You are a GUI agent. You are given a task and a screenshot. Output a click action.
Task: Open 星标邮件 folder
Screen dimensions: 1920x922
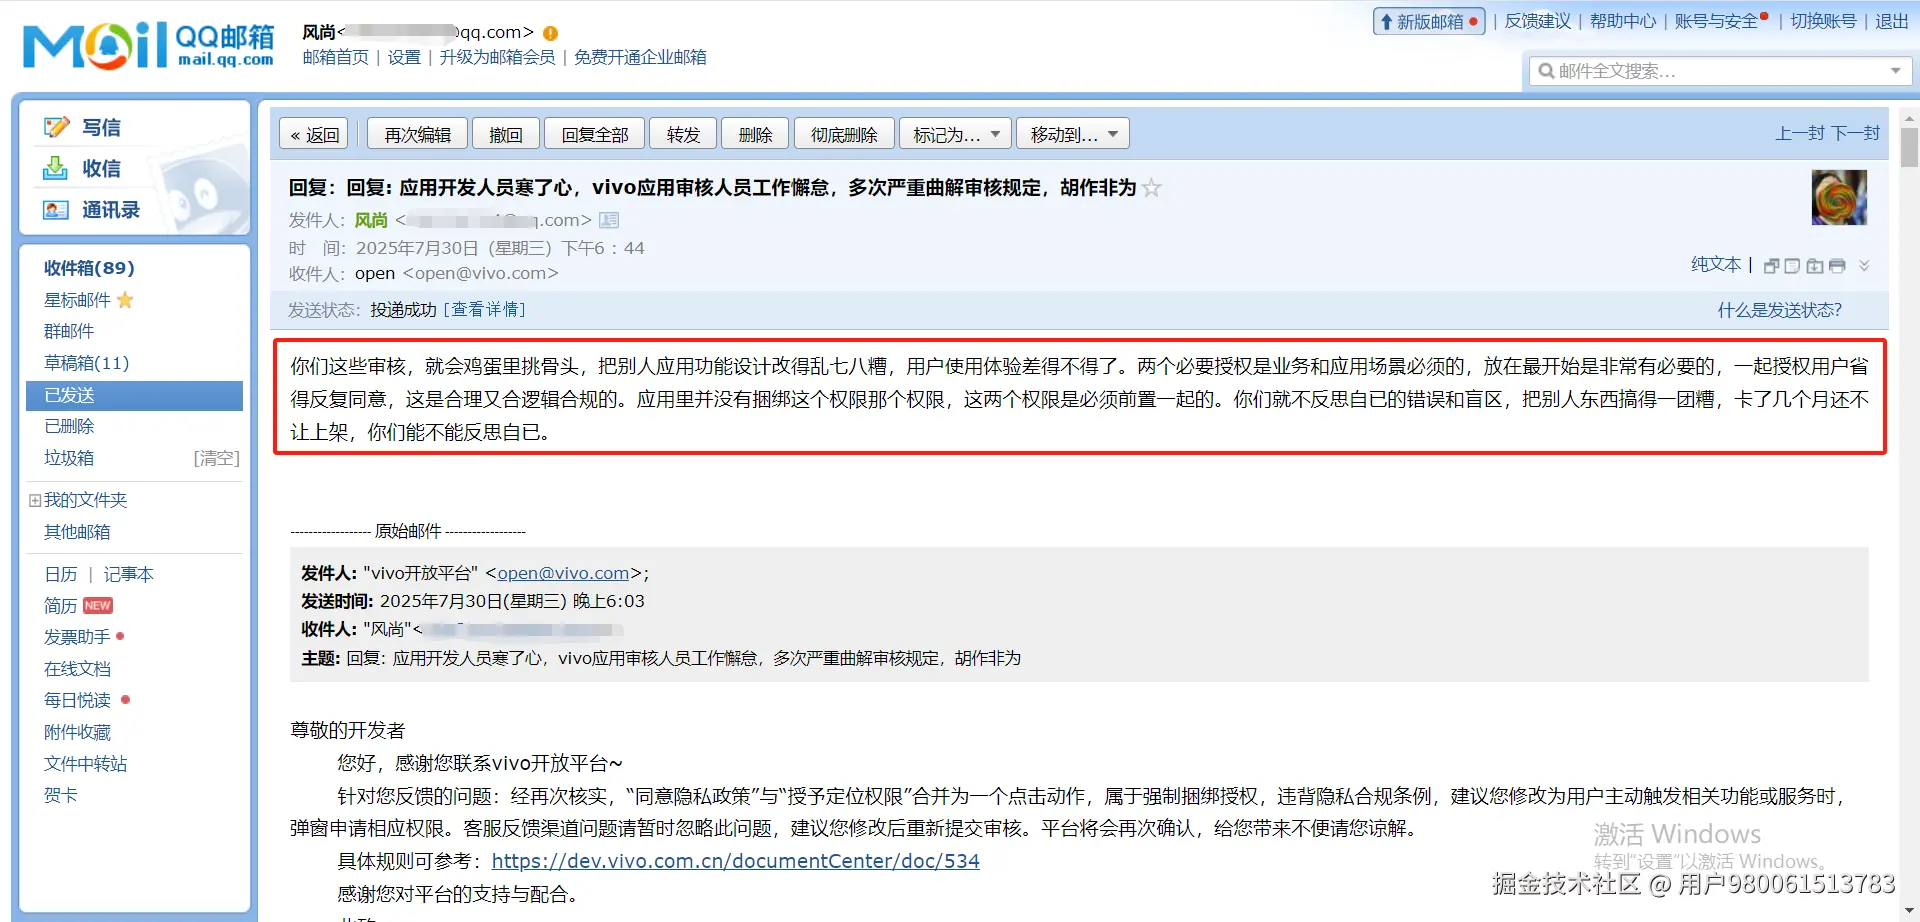[x=77, y=300]
